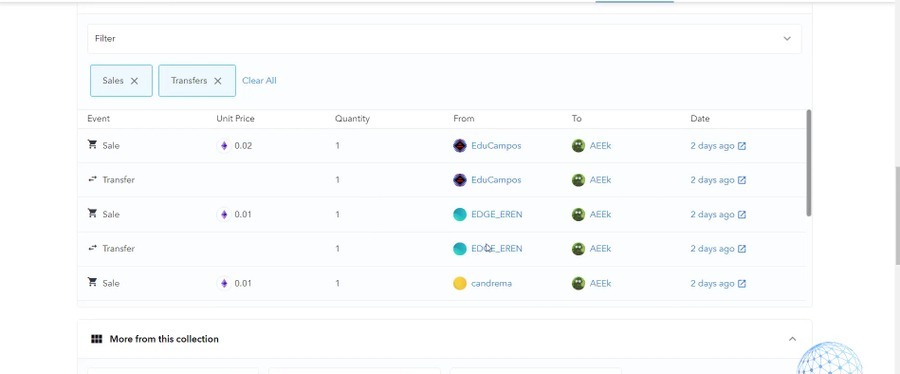The height and width of the screenshot is (374, 900).
Task: Open EduCampos profile in first Transfer row
Action: (496, 180)
